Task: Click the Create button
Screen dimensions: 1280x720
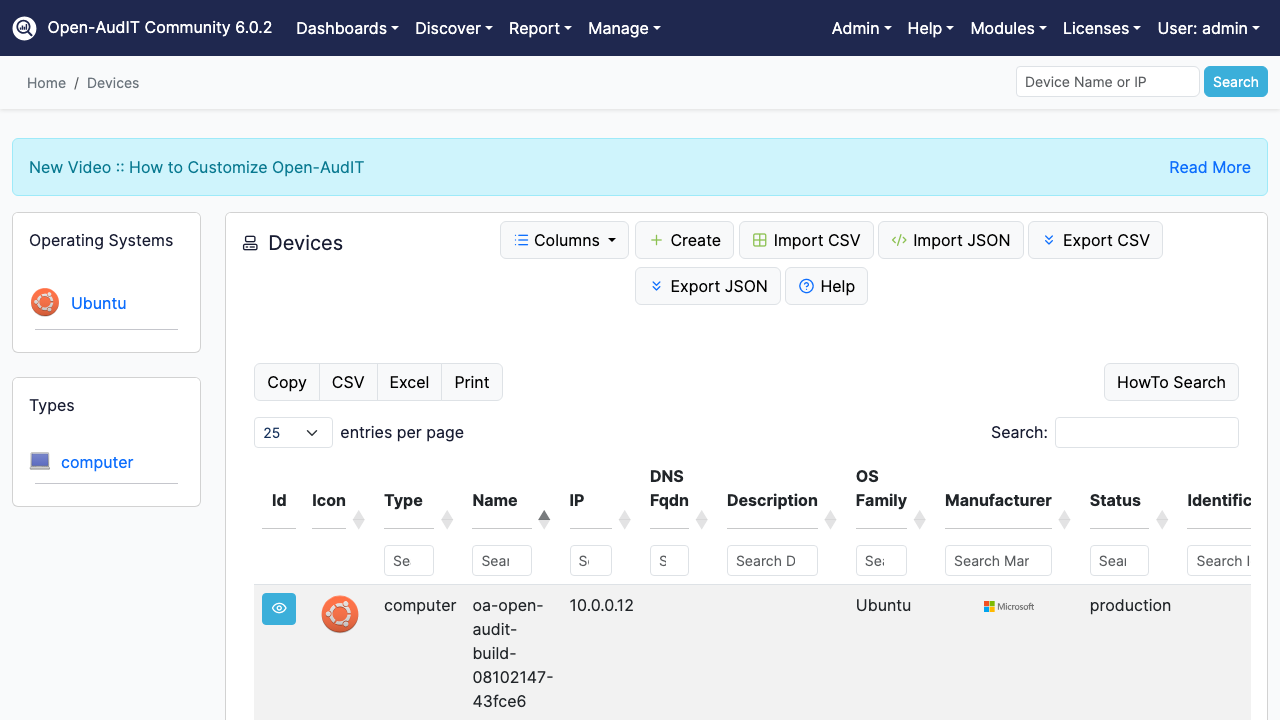Action: pyautogui.click(x=685, y=240)
